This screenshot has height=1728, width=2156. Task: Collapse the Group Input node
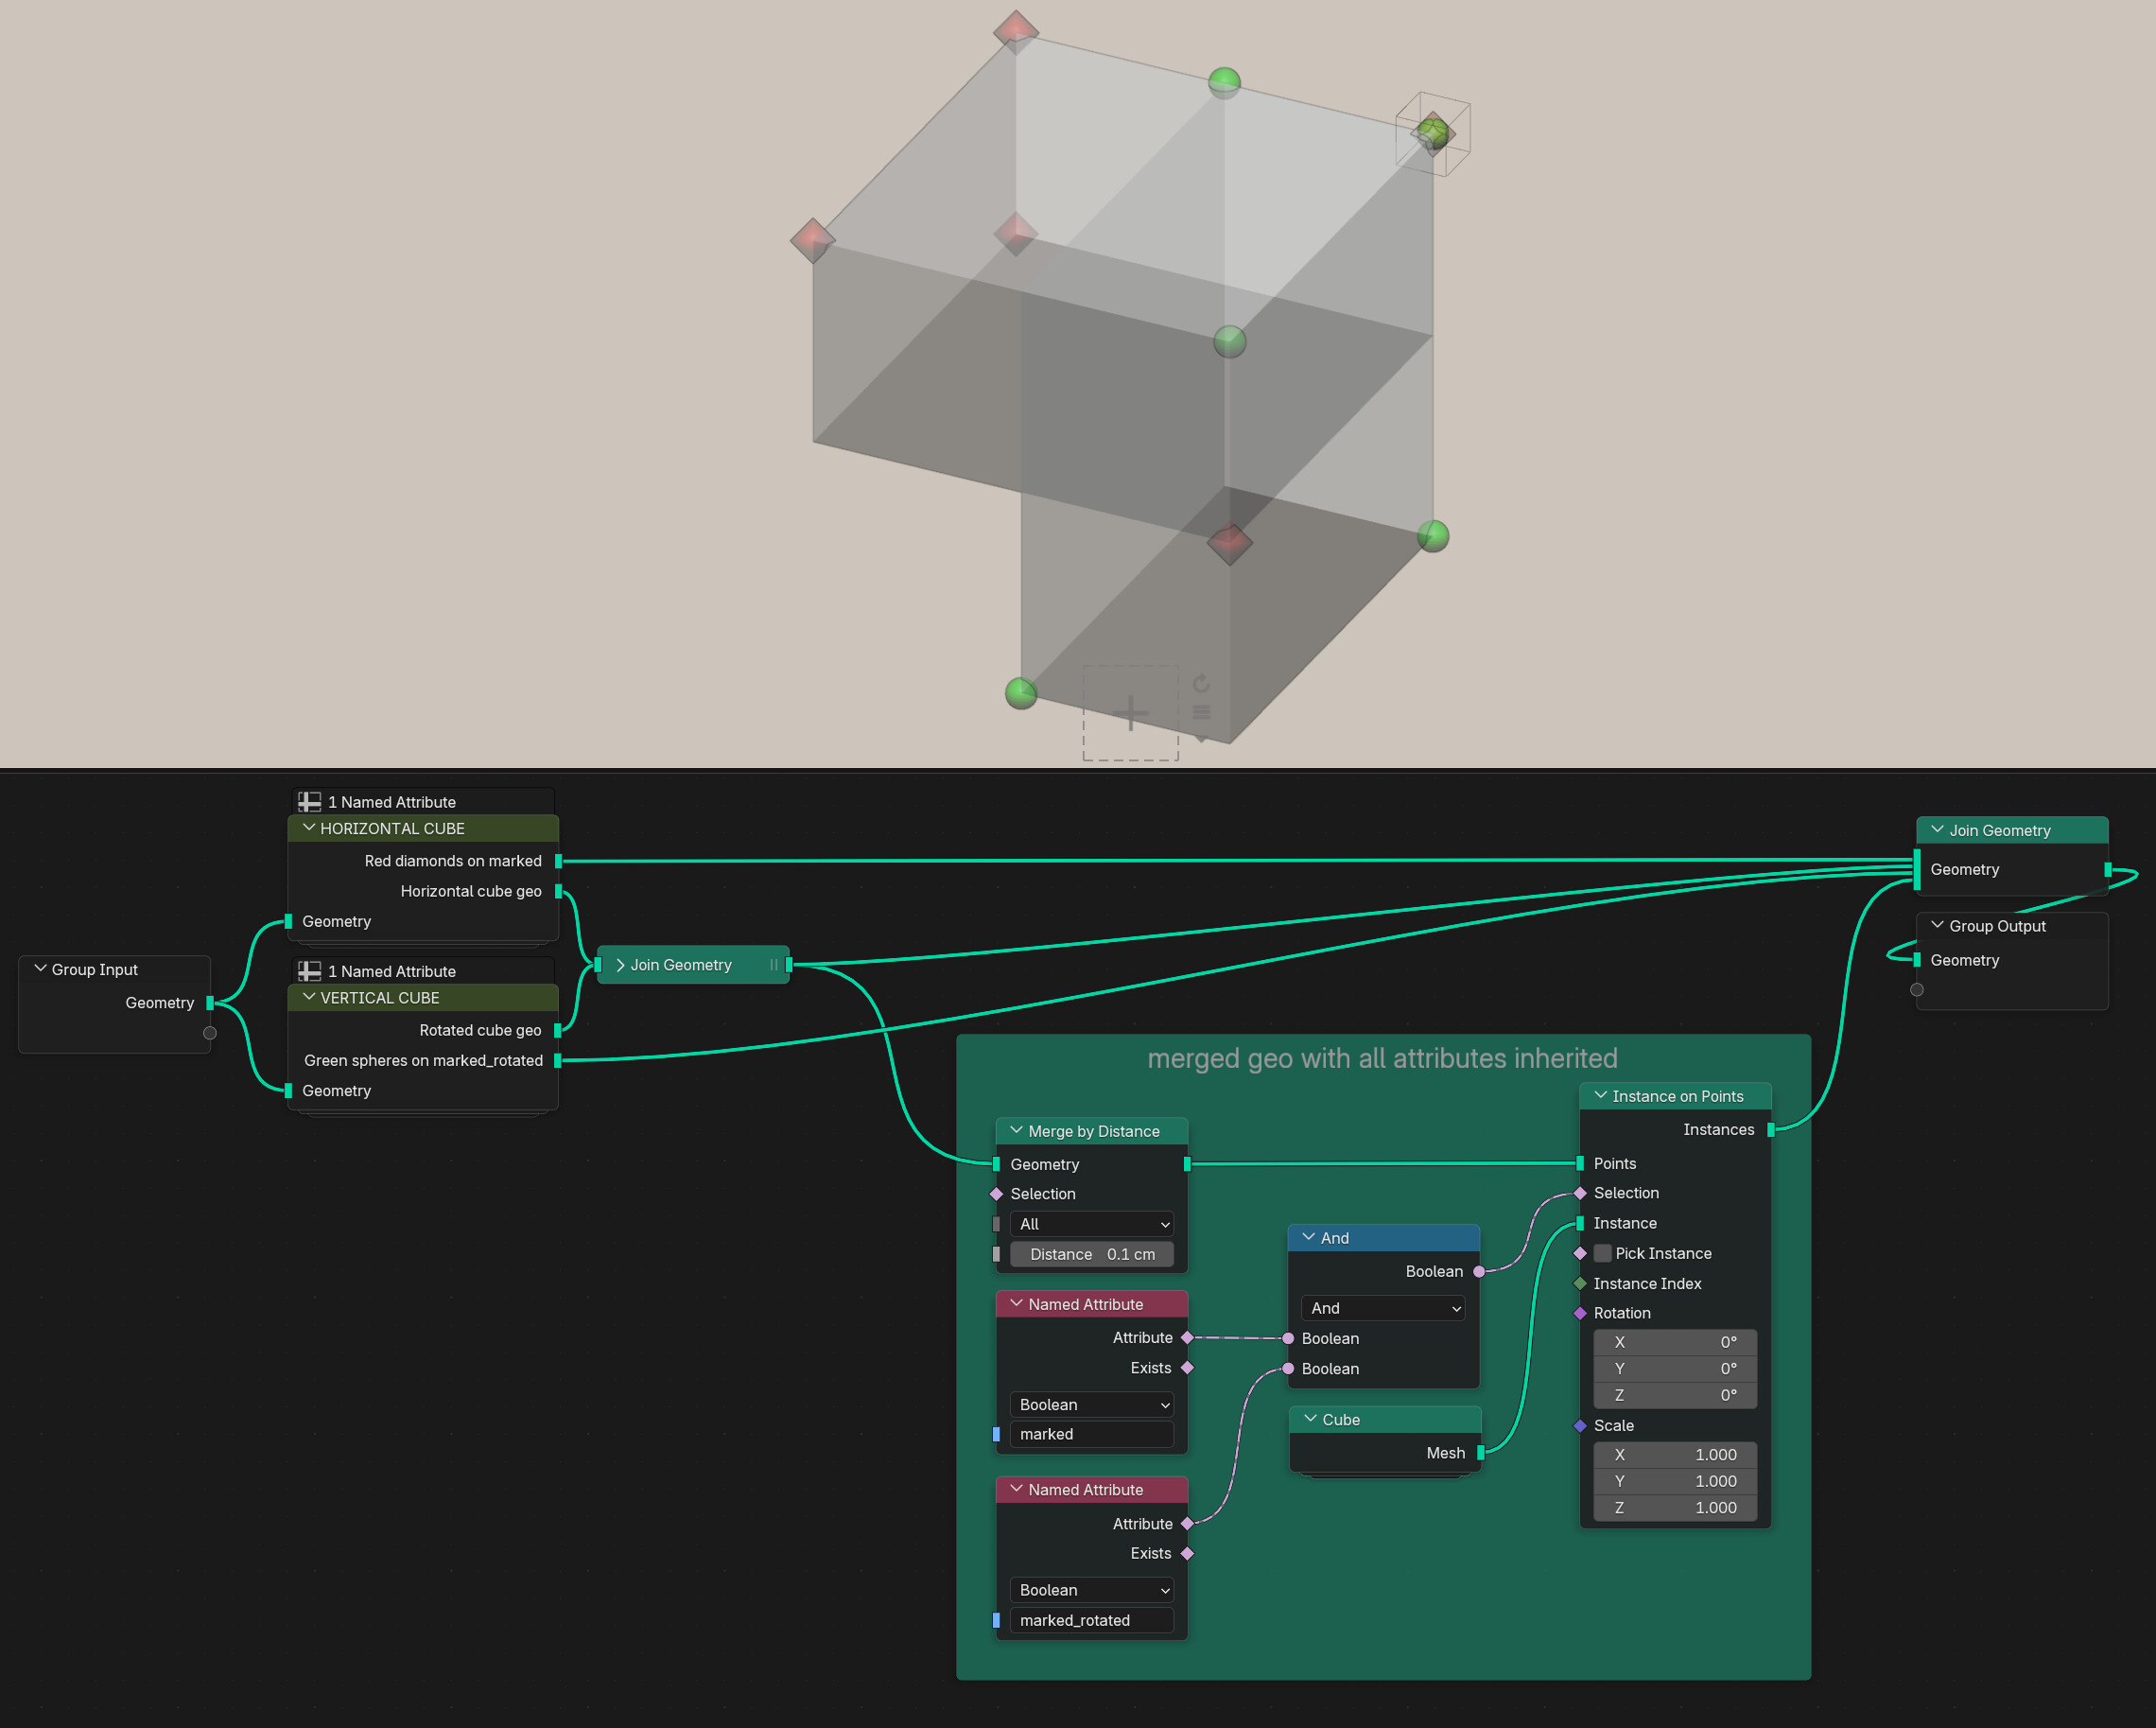[x=41, y=969]
